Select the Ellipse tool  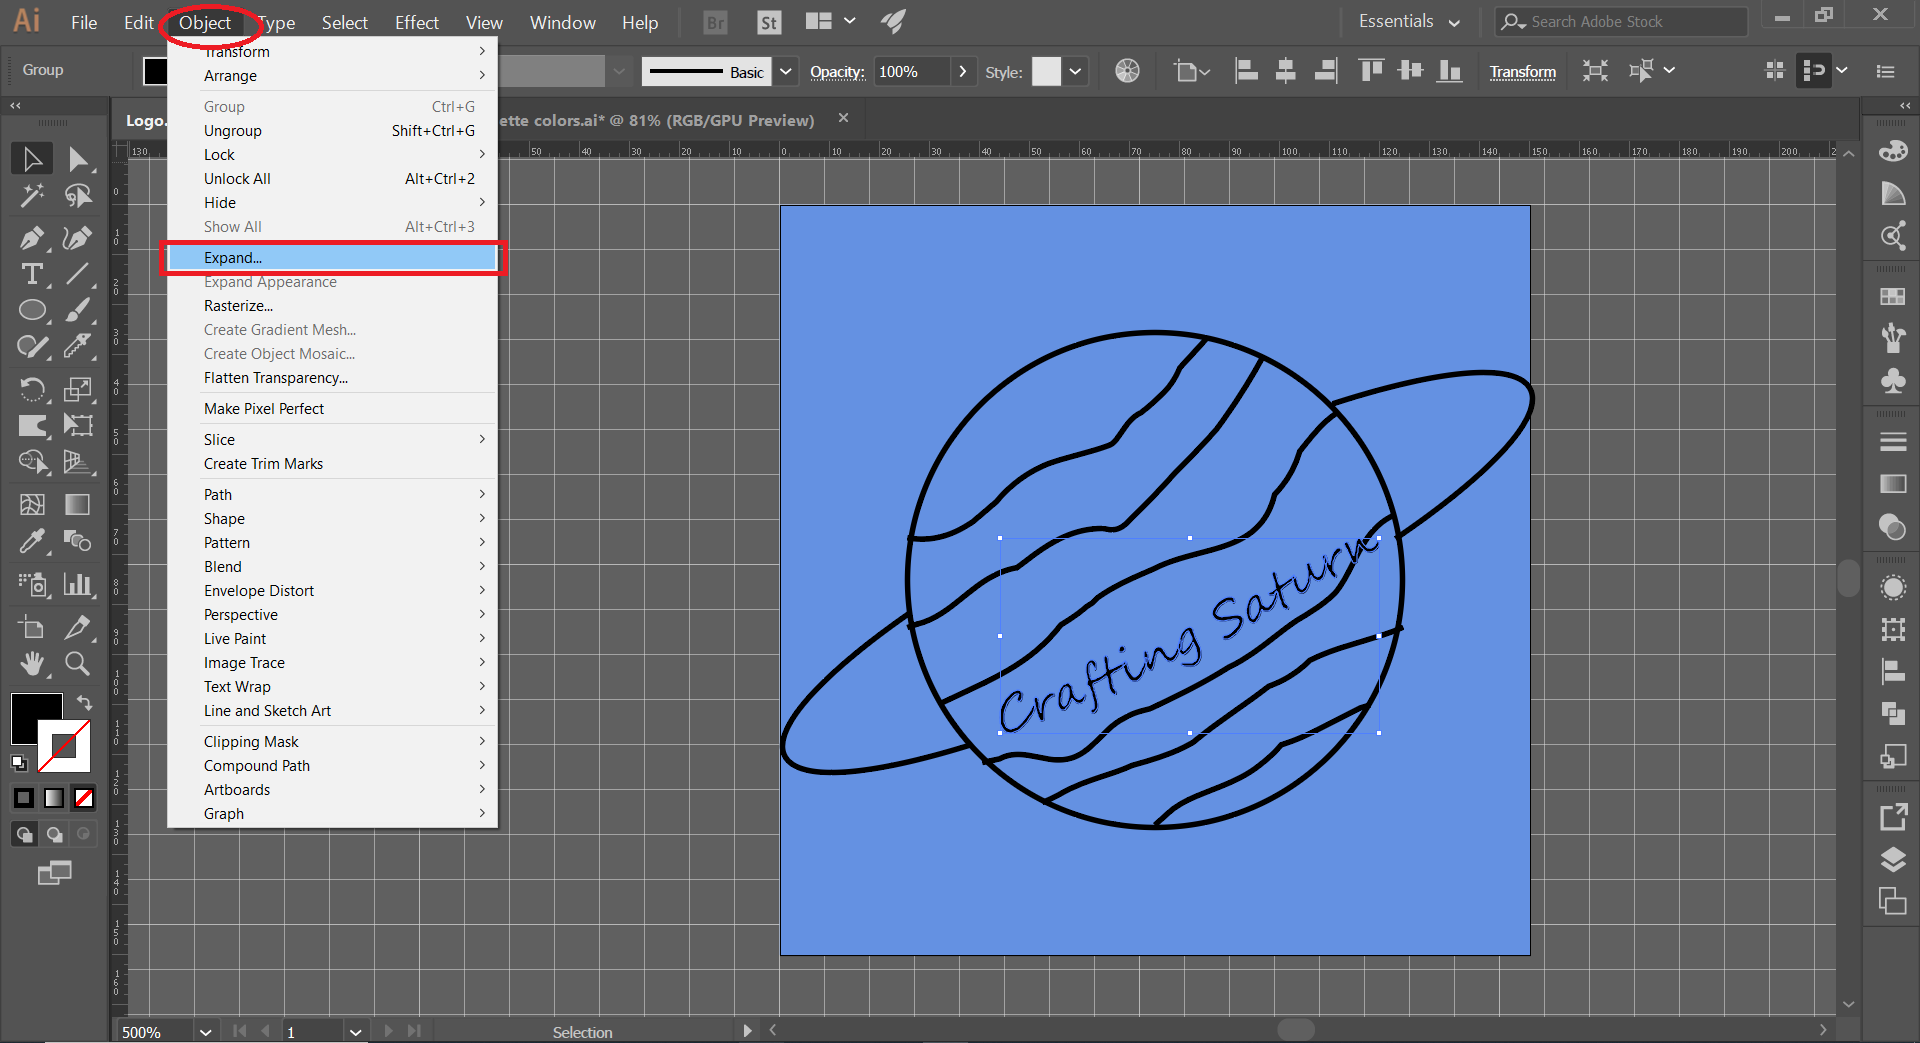(x=32, y=310)
